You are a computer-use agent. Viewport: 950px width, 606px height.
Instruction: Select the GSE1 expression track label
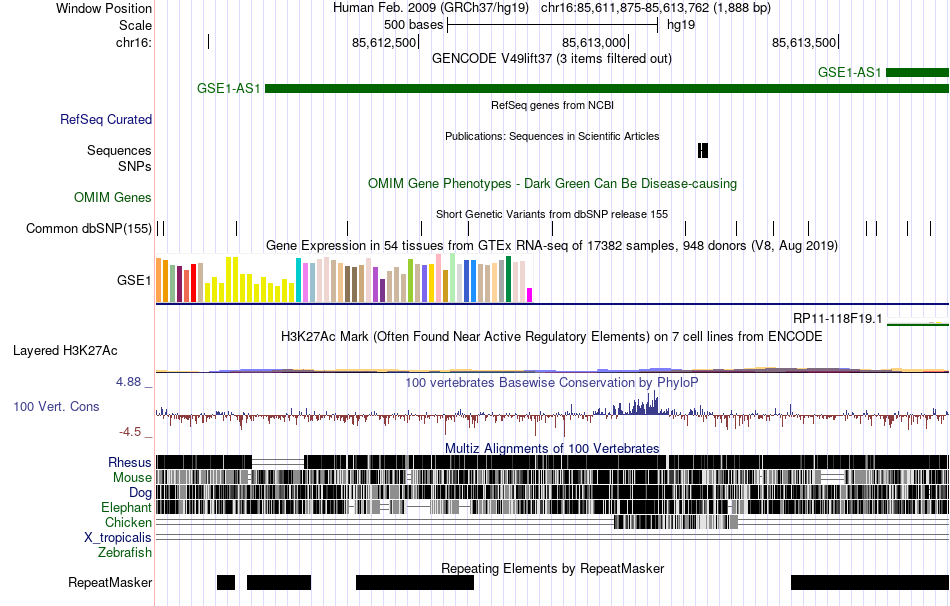pyautogui.click(x=134, y=280)
